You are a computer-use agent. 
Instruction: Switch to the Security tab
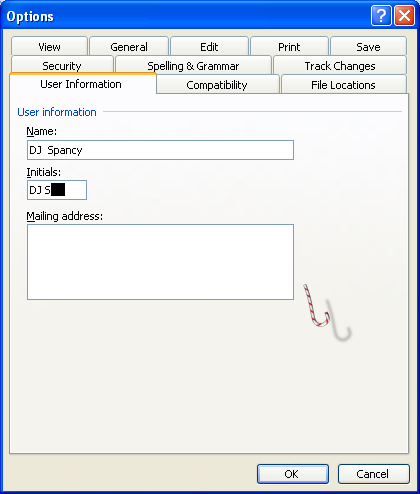tap(62, 65)
